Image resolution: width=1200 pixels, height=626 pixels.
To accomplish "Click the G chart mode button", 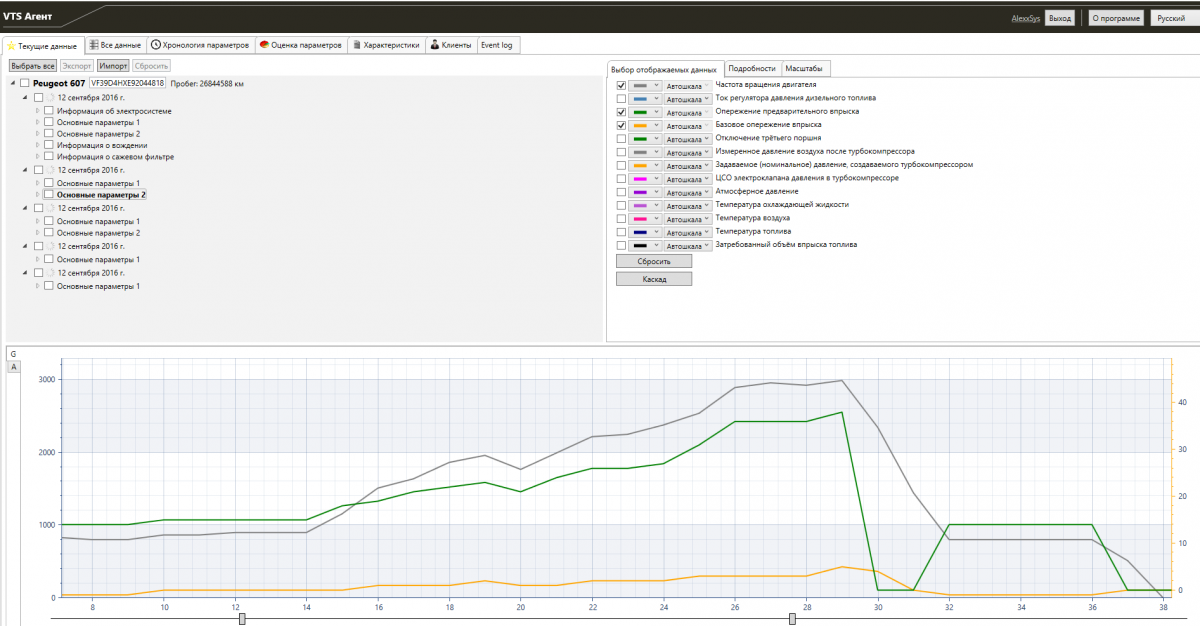I will tap(13, 355).
